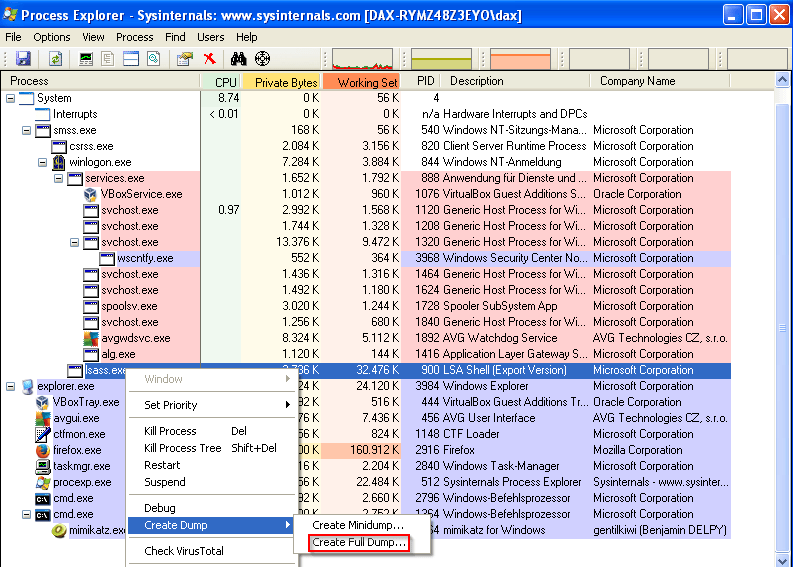Collapse svchost.exe node containing wscntfy.exe
Viewport: 793px width, 567px height.
(74, 242)
